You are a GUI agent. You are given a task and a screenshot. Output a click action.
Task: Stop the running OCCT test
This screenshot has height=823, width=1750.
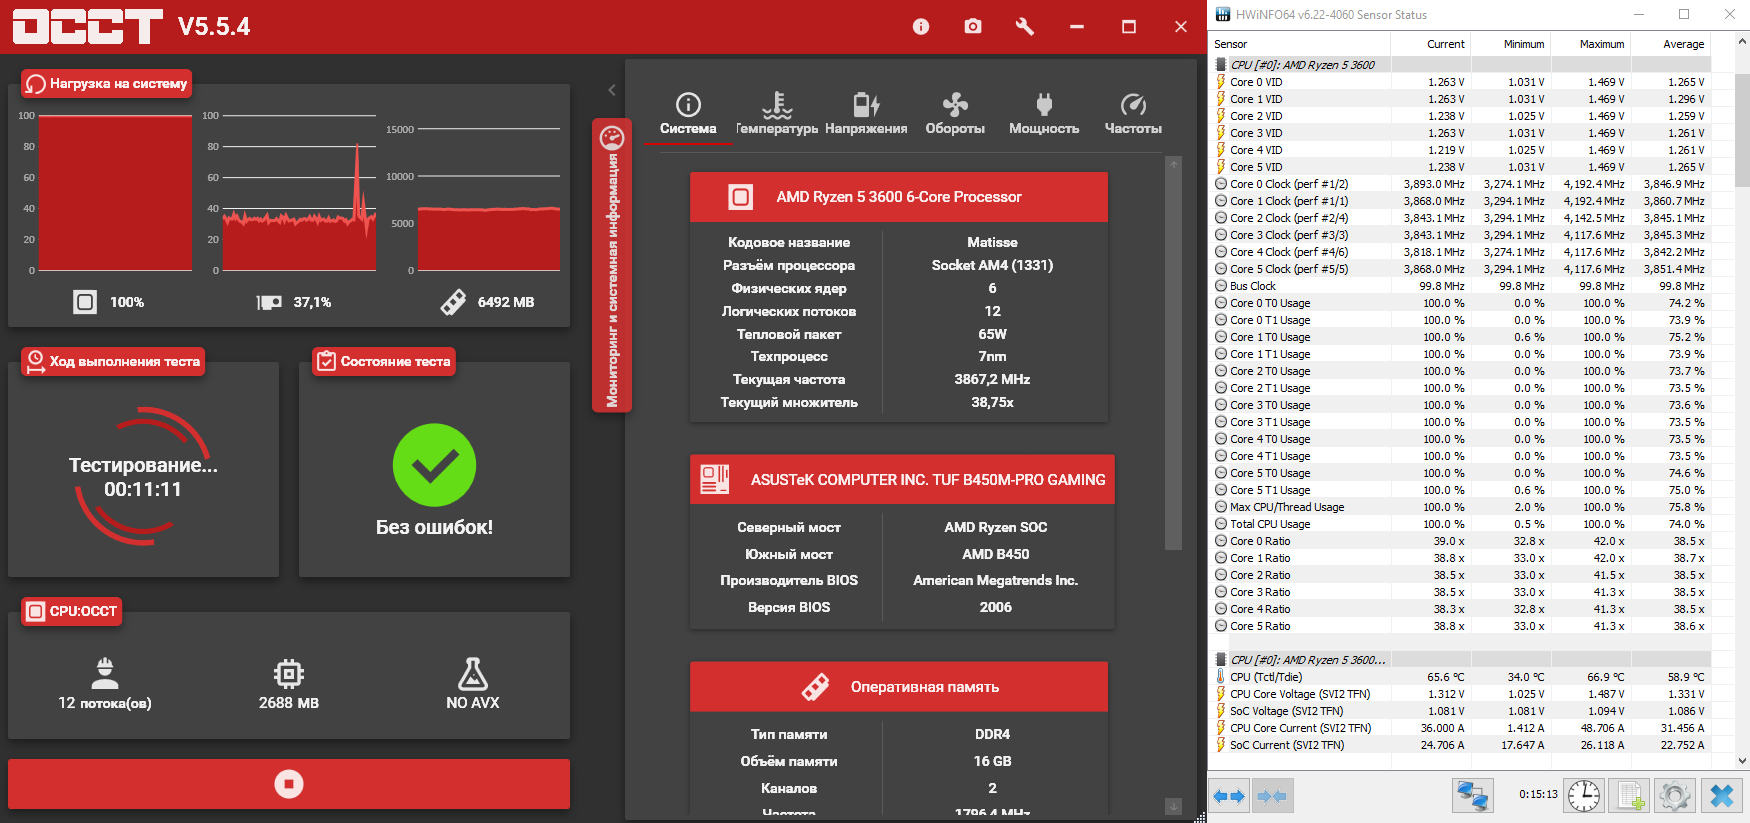coord(289,784)
